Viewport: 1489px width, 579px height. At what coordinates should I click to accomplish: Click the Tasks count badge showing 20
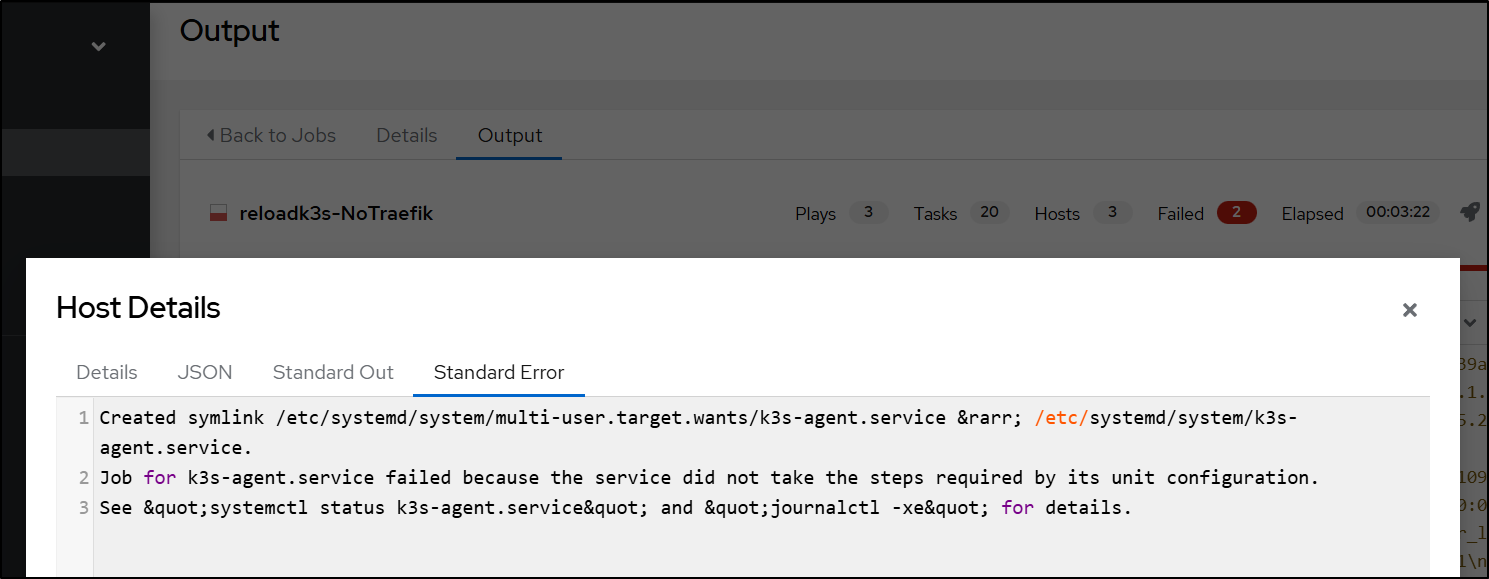pyautogui.click(x=989, y=212)
